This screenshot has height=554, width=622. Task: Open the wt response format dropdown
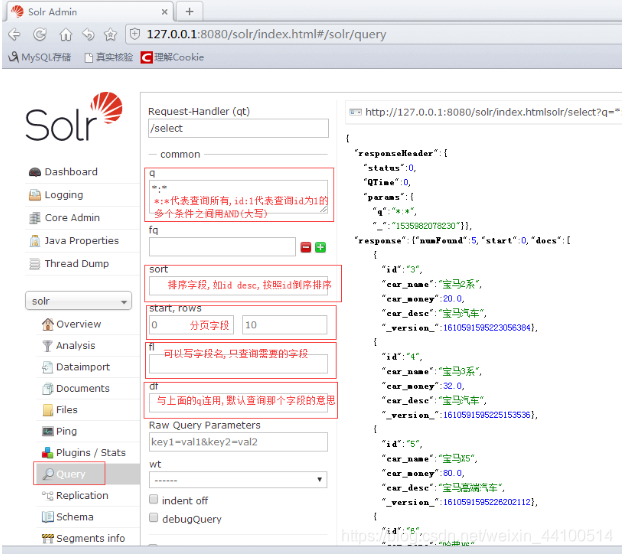coord(238,480)
